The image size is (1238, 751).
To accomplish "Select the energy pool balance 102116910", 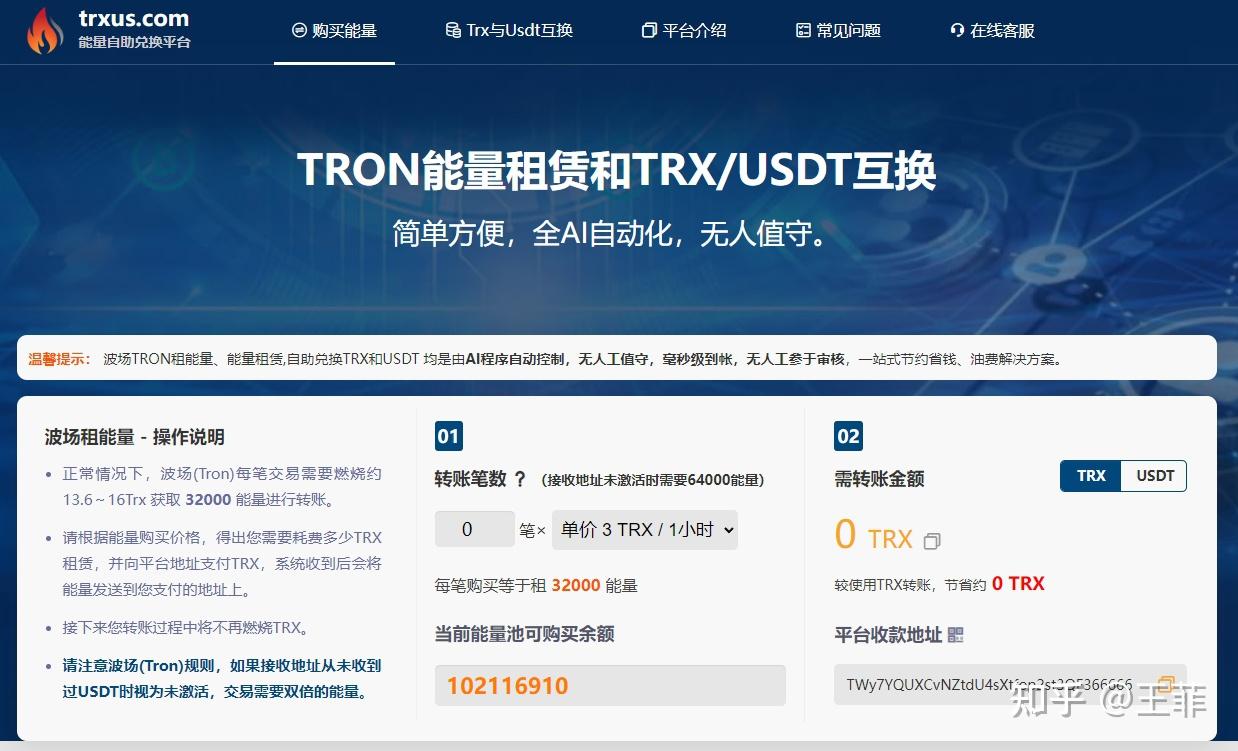I will tap(610, 684).
